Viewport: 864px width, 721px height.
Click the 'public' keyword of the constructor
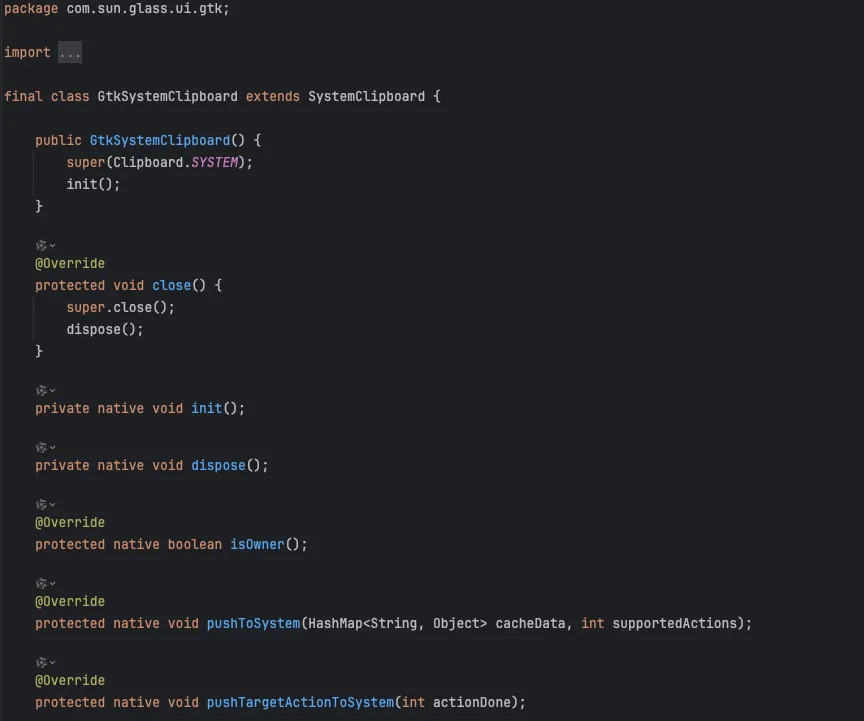[58, 141]
